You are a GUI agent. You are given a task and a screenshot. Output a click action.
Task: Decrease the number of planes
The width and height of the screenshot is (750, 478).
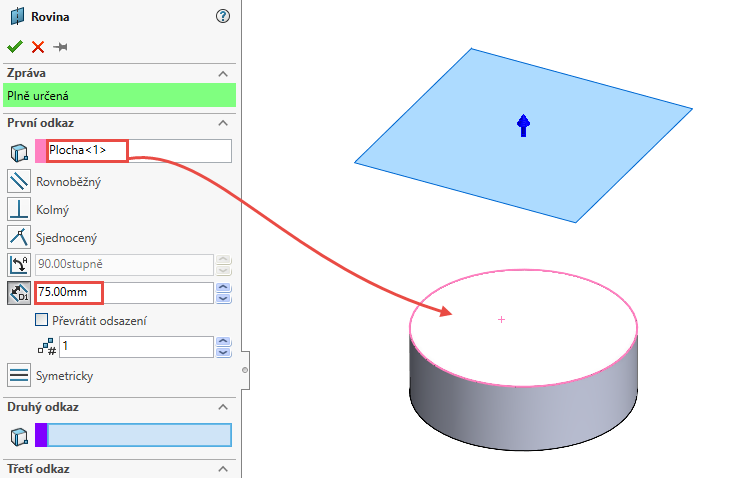point(224,352)
